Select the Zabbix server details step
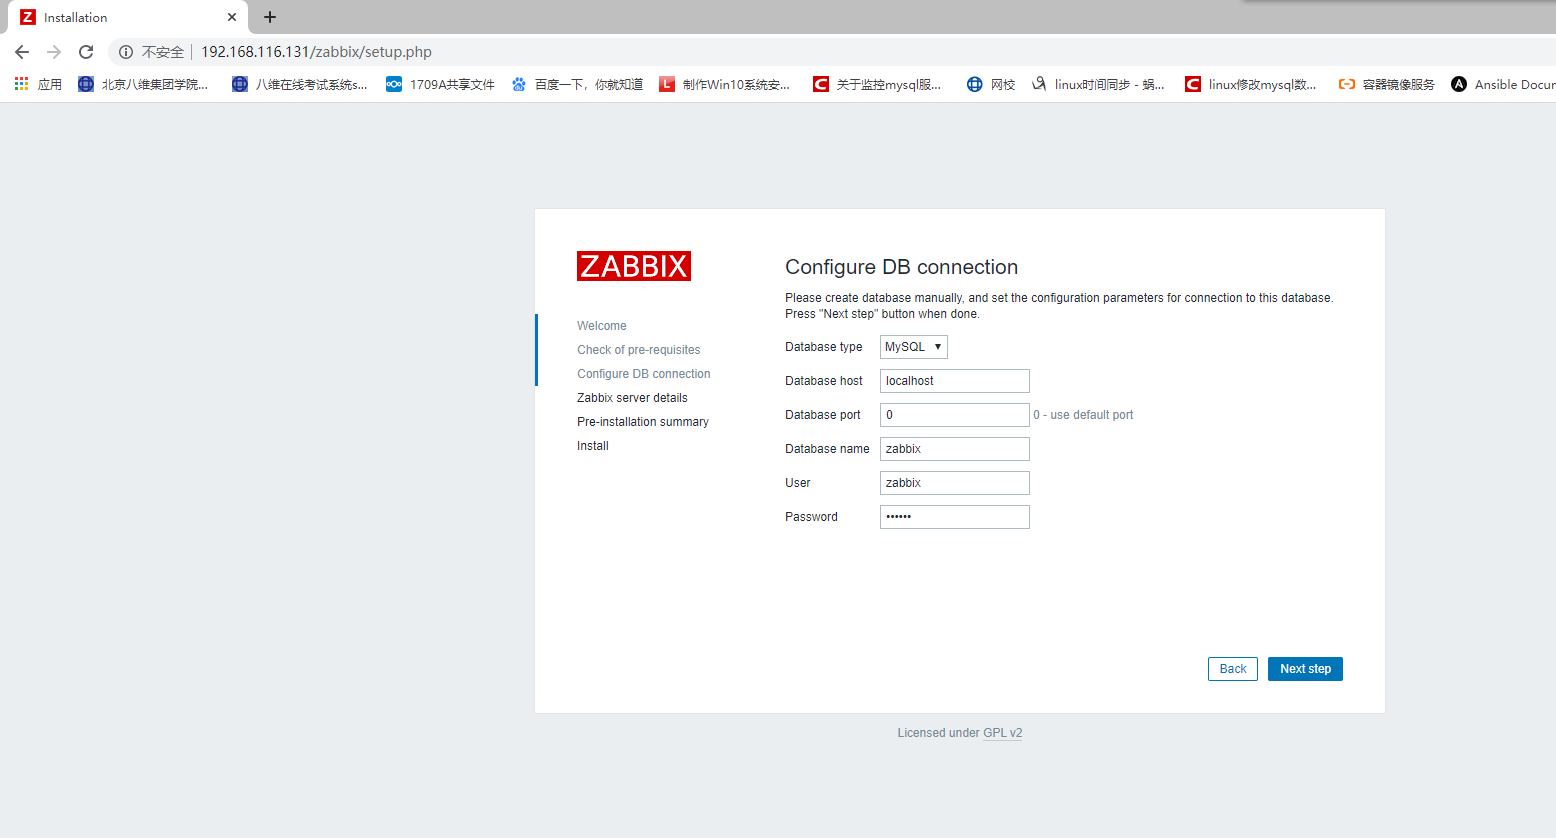This screenshot has width=1556, height=838. pyautogui.click(x=632, y=398)
